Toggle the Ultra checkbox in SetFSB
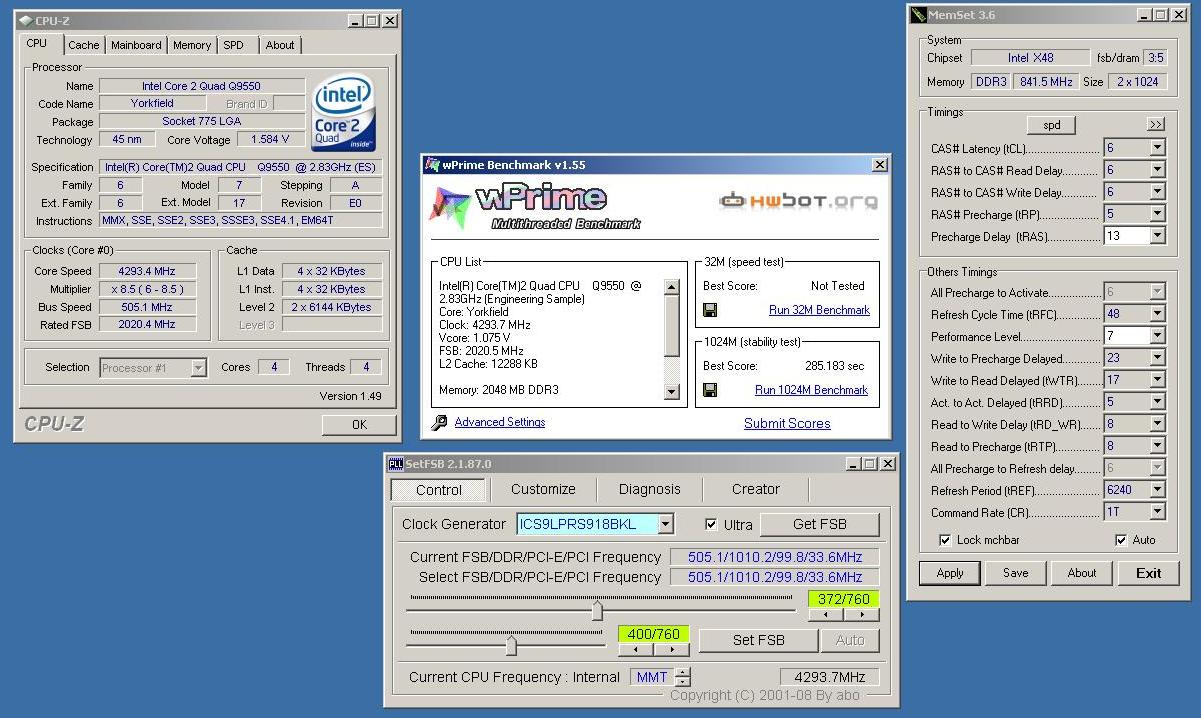Image resolution: width=1201 pixels, height=718 pixels. pos(711,524)
